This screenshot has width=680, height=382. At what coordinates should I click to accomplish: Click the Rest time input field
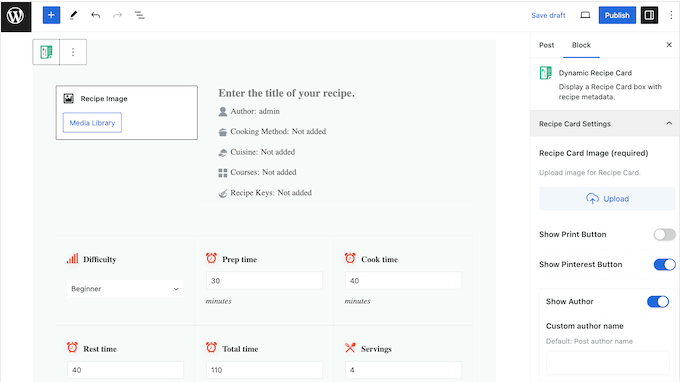125,370
